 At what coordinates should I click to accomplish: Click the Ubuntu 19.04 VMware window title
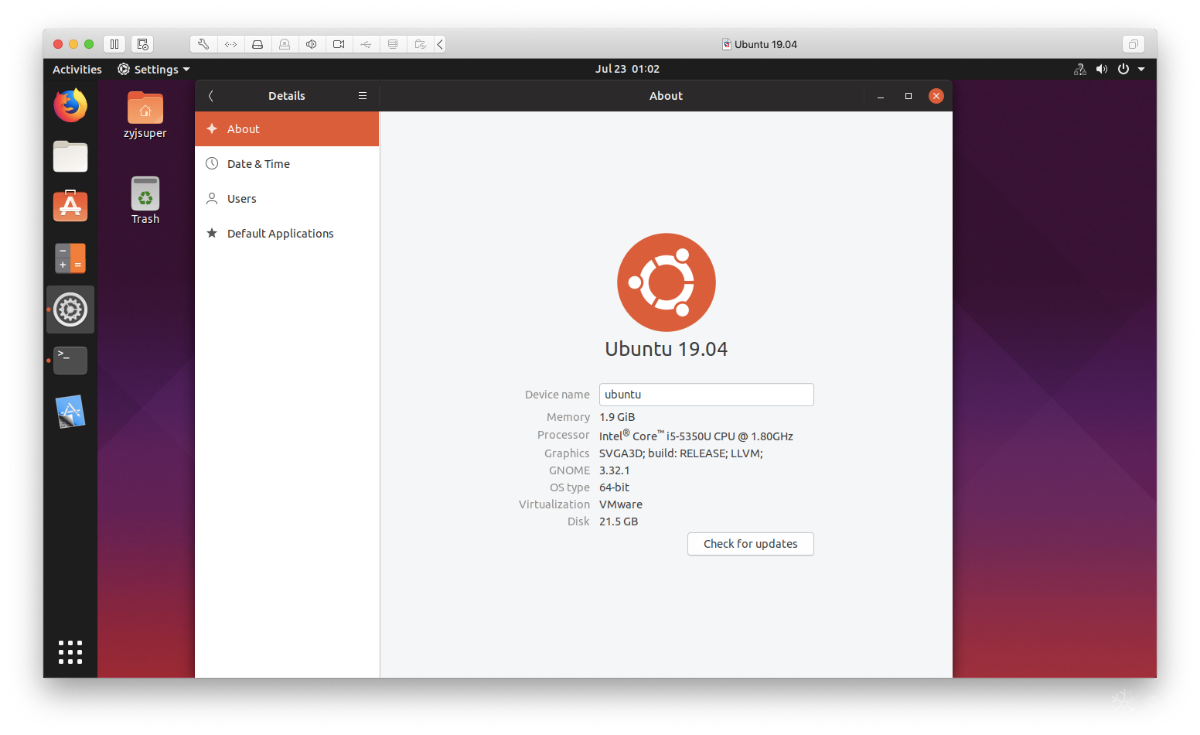point(759,44)
